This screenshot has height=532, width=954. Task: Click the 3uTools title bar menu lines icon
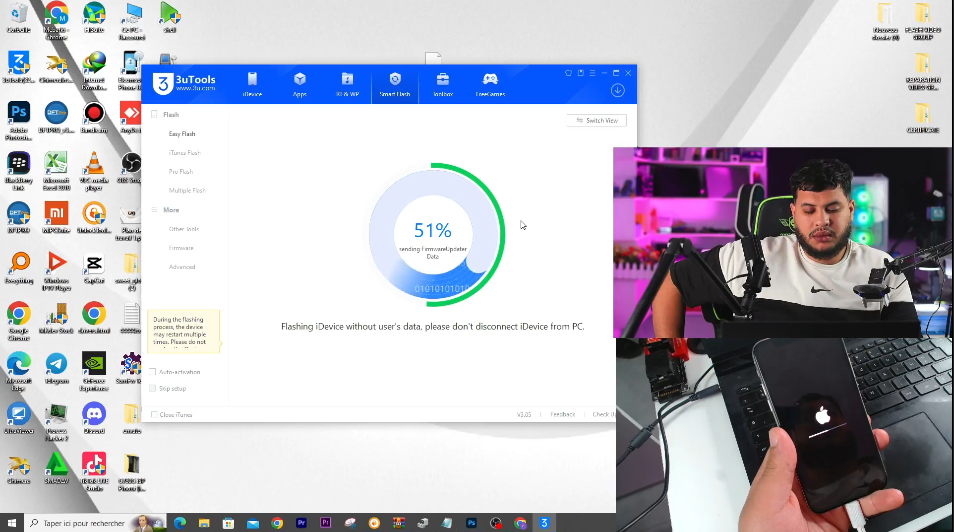(x=592, y=72)
